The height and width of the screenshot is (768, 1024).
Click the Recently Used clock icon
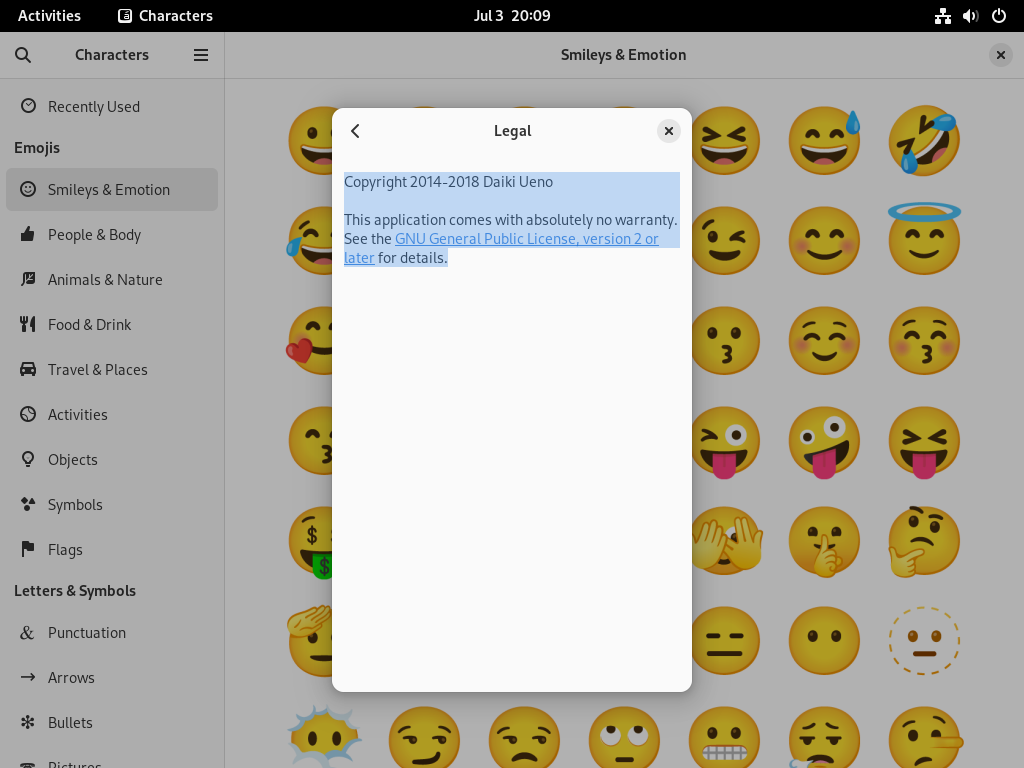pyautogui.click(x=28, y=106)
